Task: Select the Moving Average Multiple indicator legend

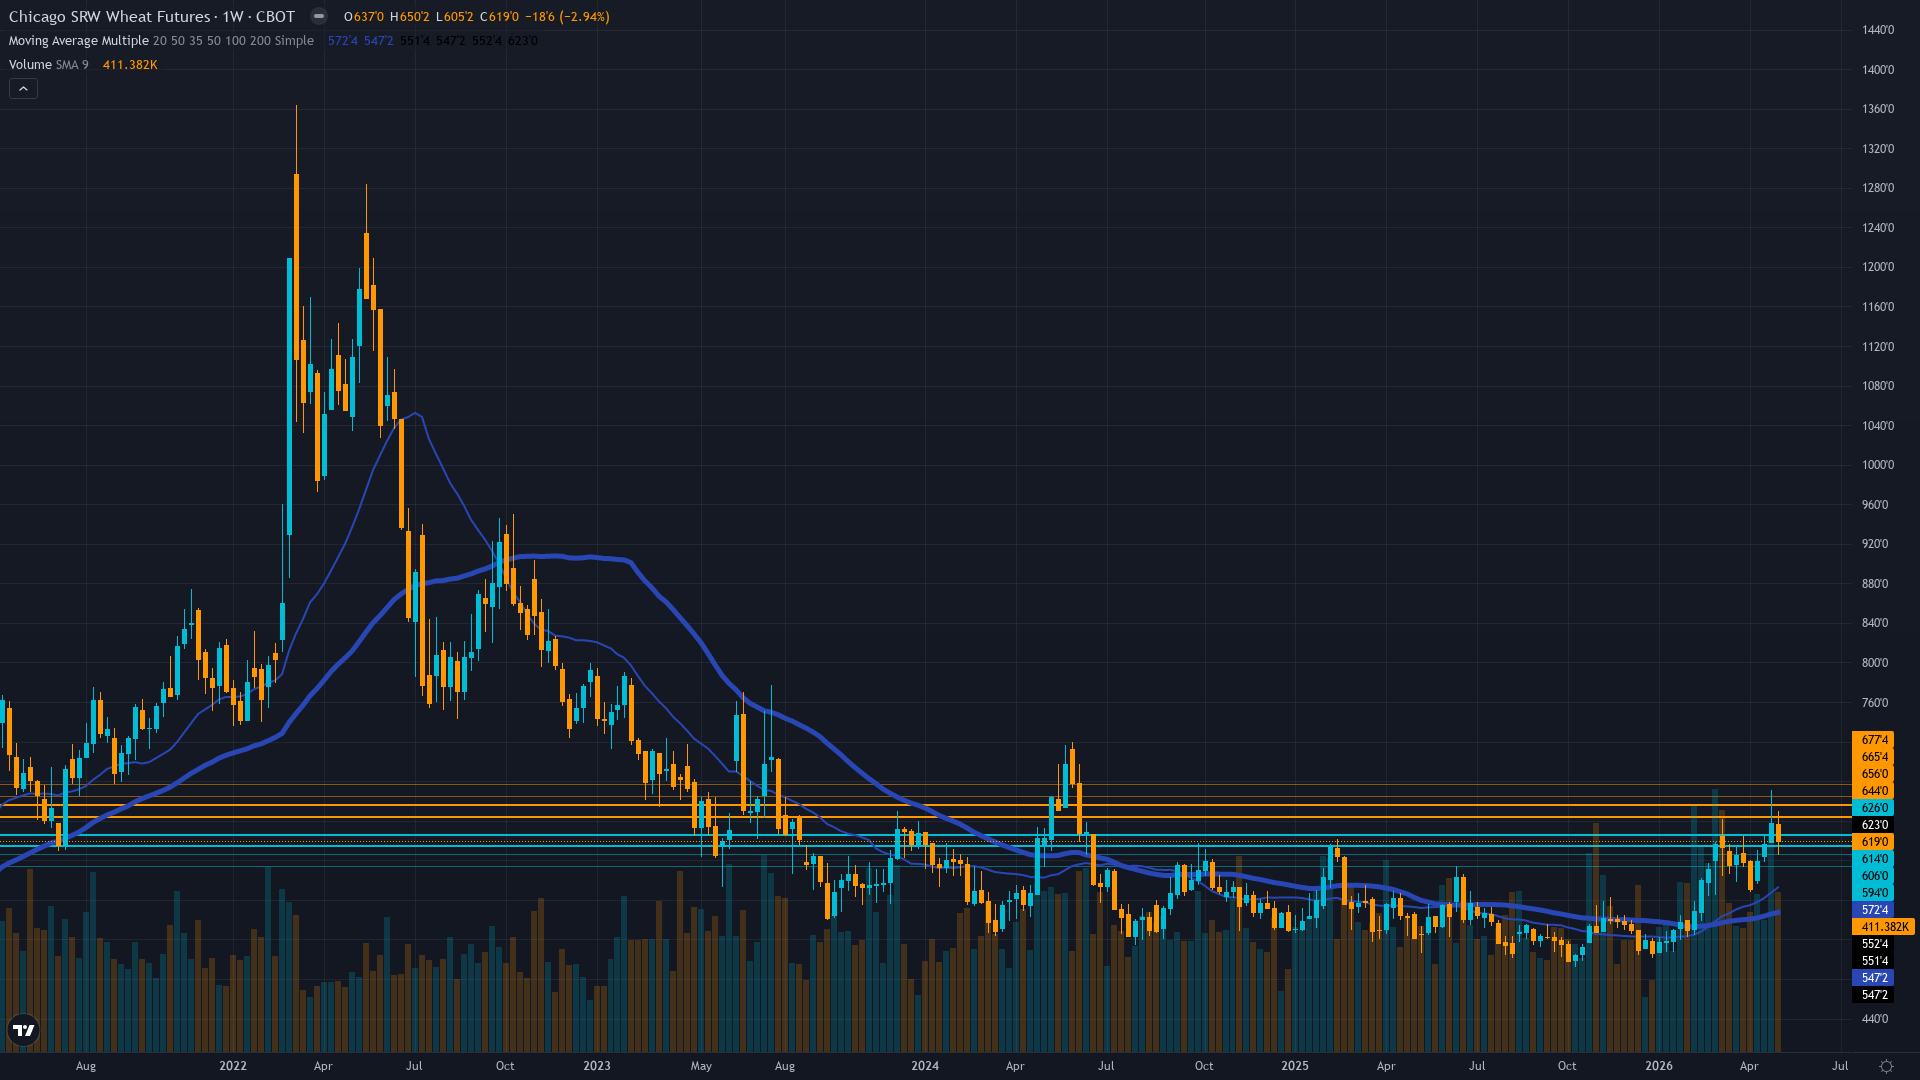Action: (161, 41)
